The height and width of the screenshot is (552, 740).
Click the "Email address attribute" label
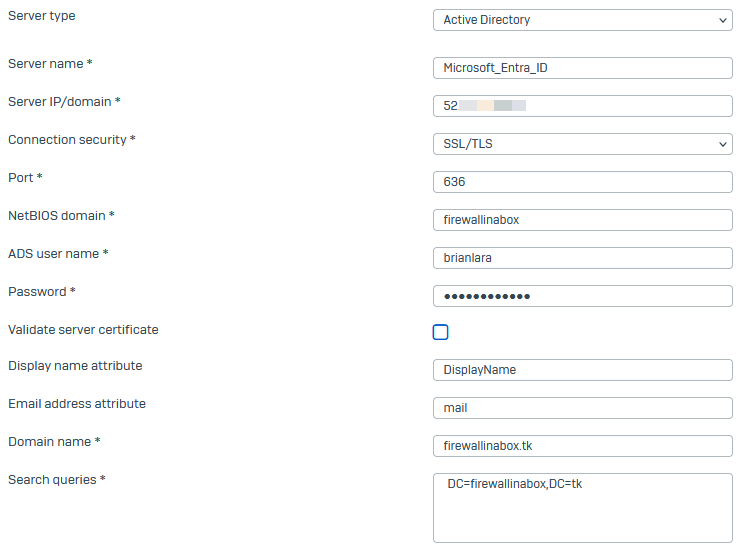click(77, 404)
